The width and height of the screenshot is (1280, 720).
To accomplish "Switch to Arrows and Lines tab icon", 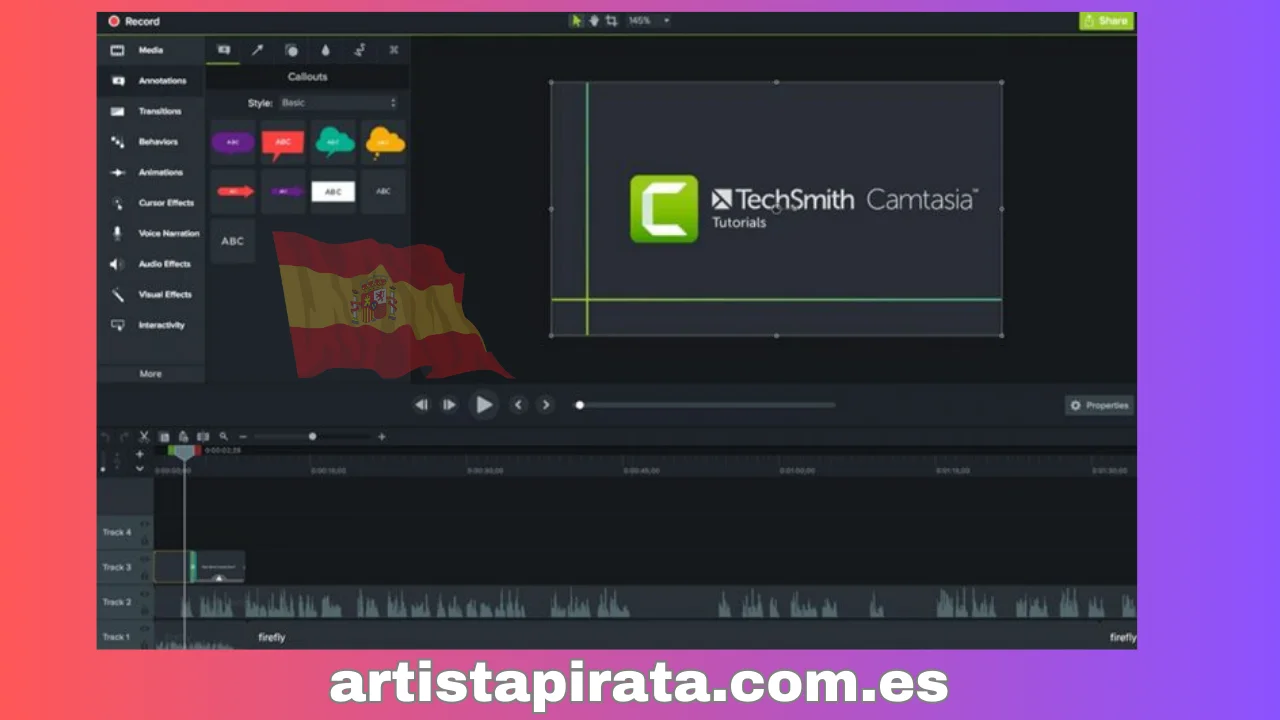I will point(257,50).
